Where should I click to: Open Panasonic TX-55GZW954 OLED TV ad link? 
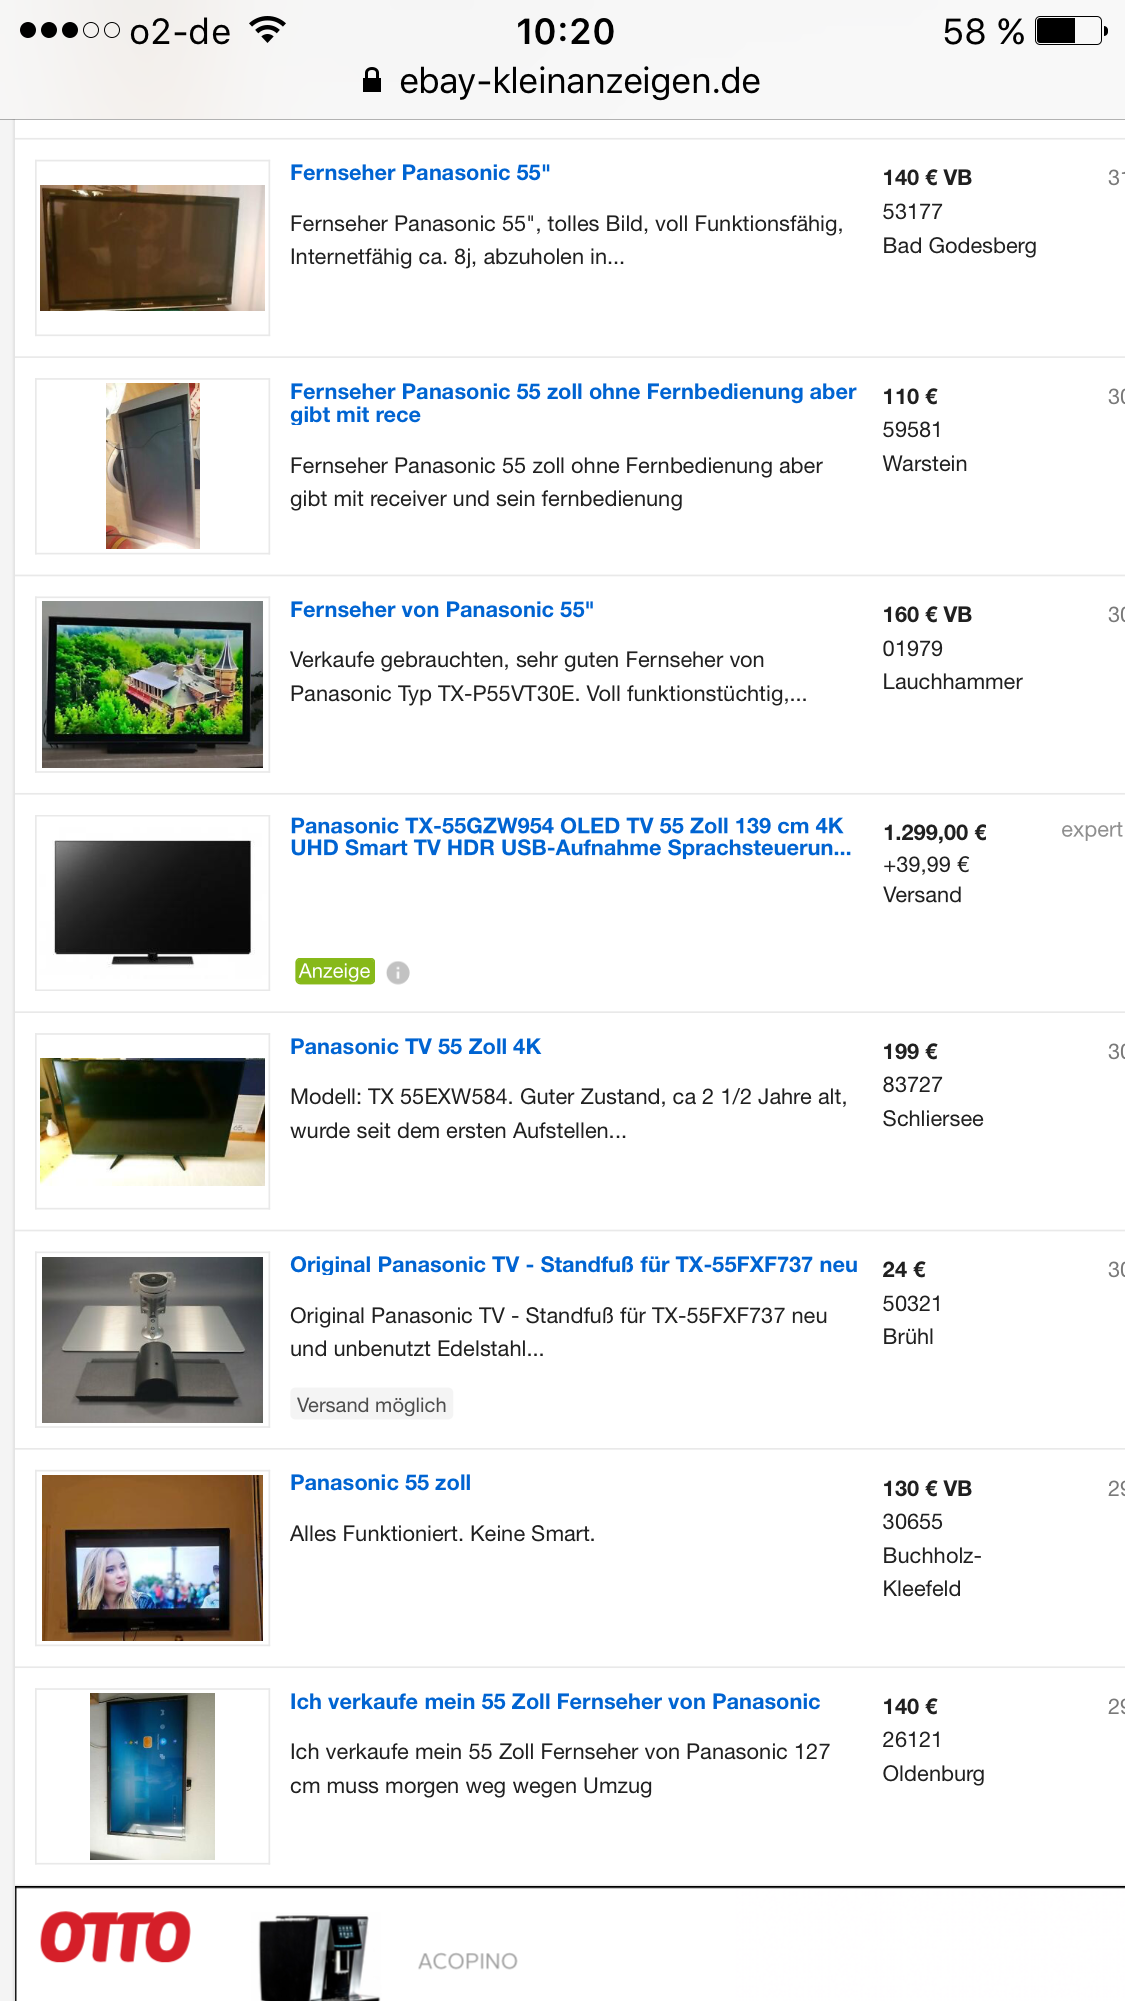[571, 837]
